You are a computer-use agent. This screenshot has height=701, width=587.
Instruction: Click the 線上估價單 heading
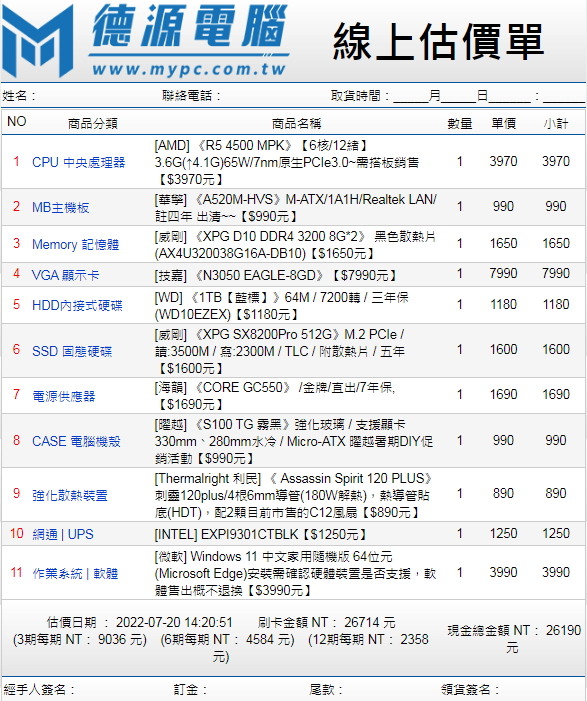(x=438, y=41)
